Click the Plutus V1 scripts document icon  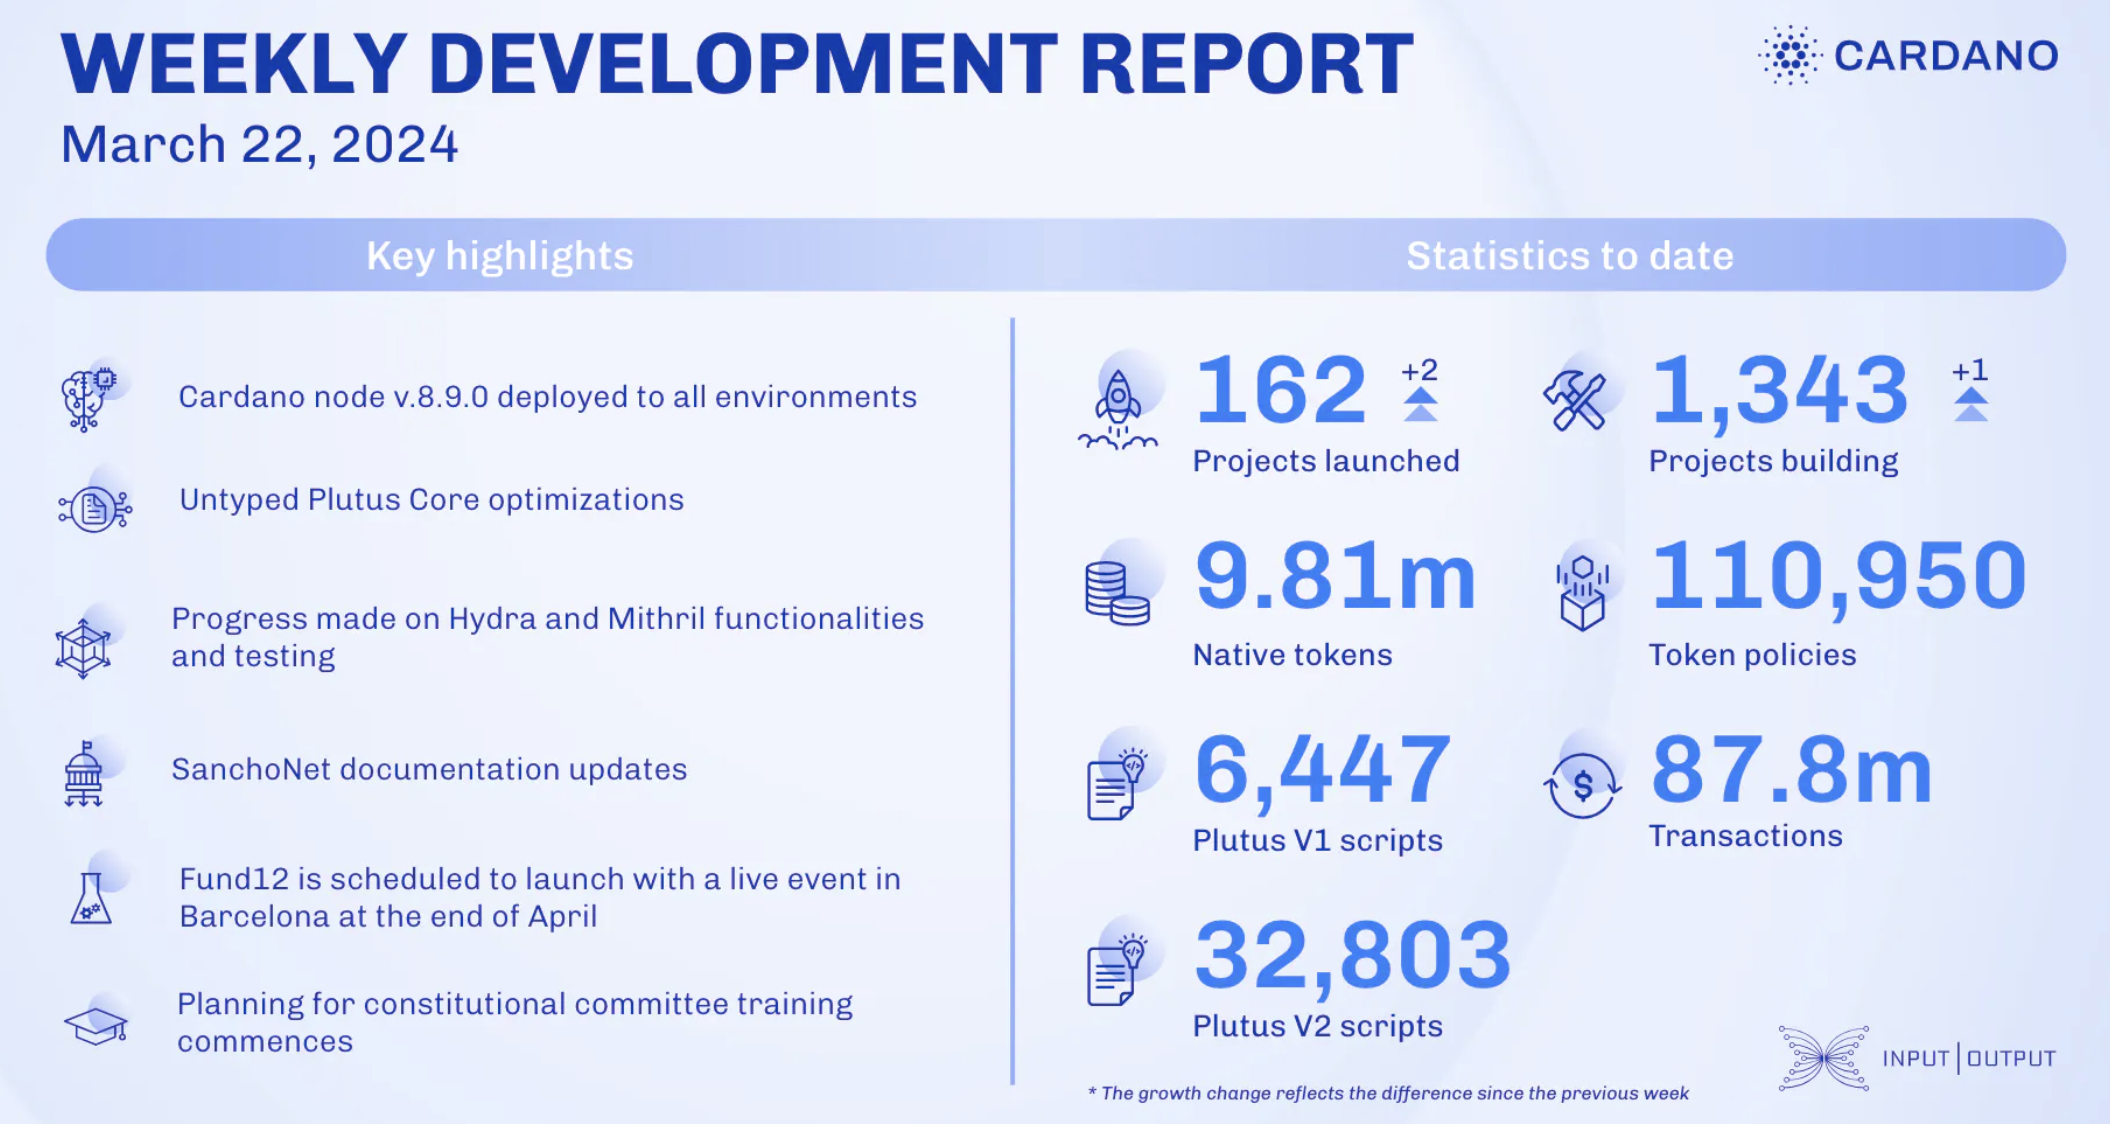[1114, 786]
